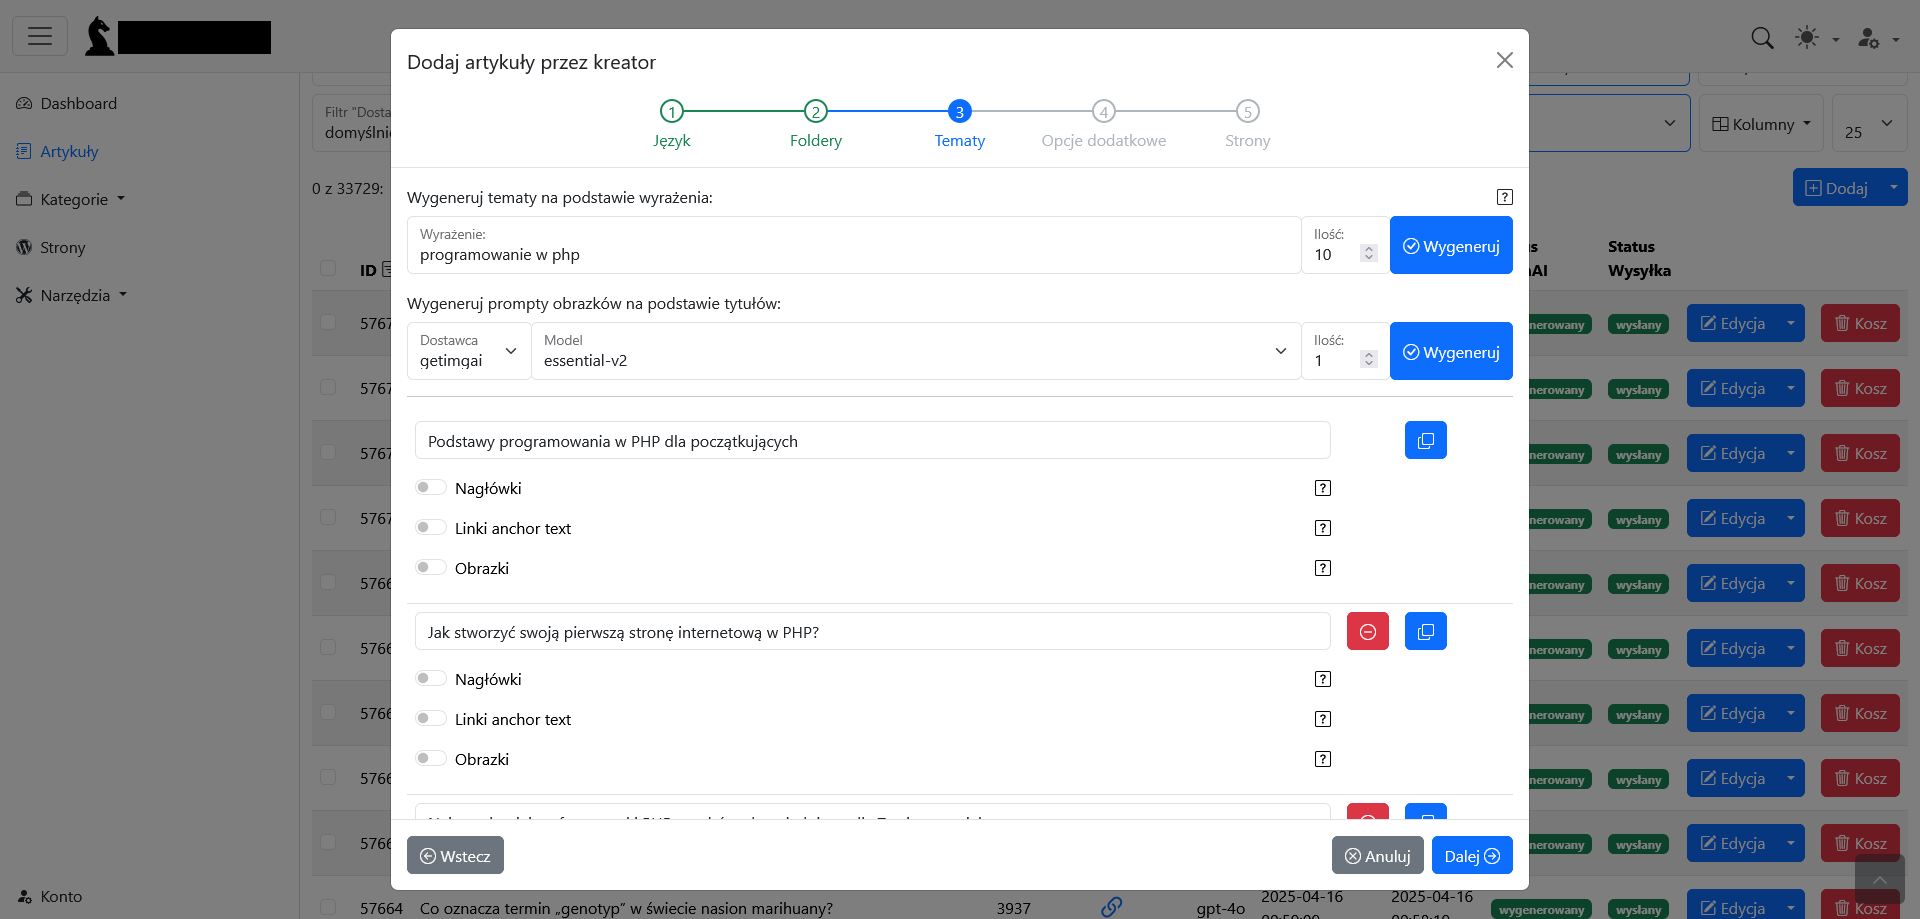Enable Obrazki for the first topic
1920x919 pixels.
(431, 567)
